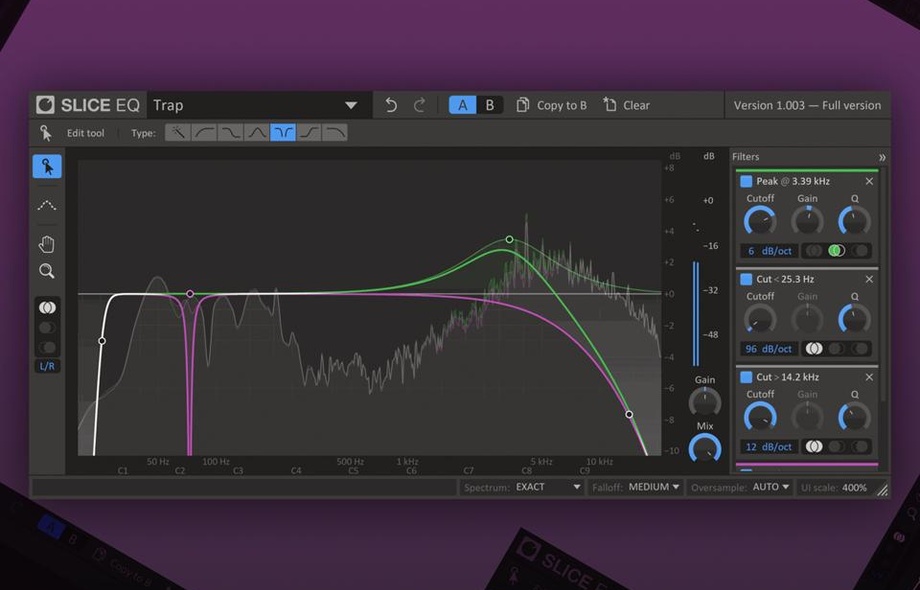Open the Trap preset dropdown

pos(255,104)
